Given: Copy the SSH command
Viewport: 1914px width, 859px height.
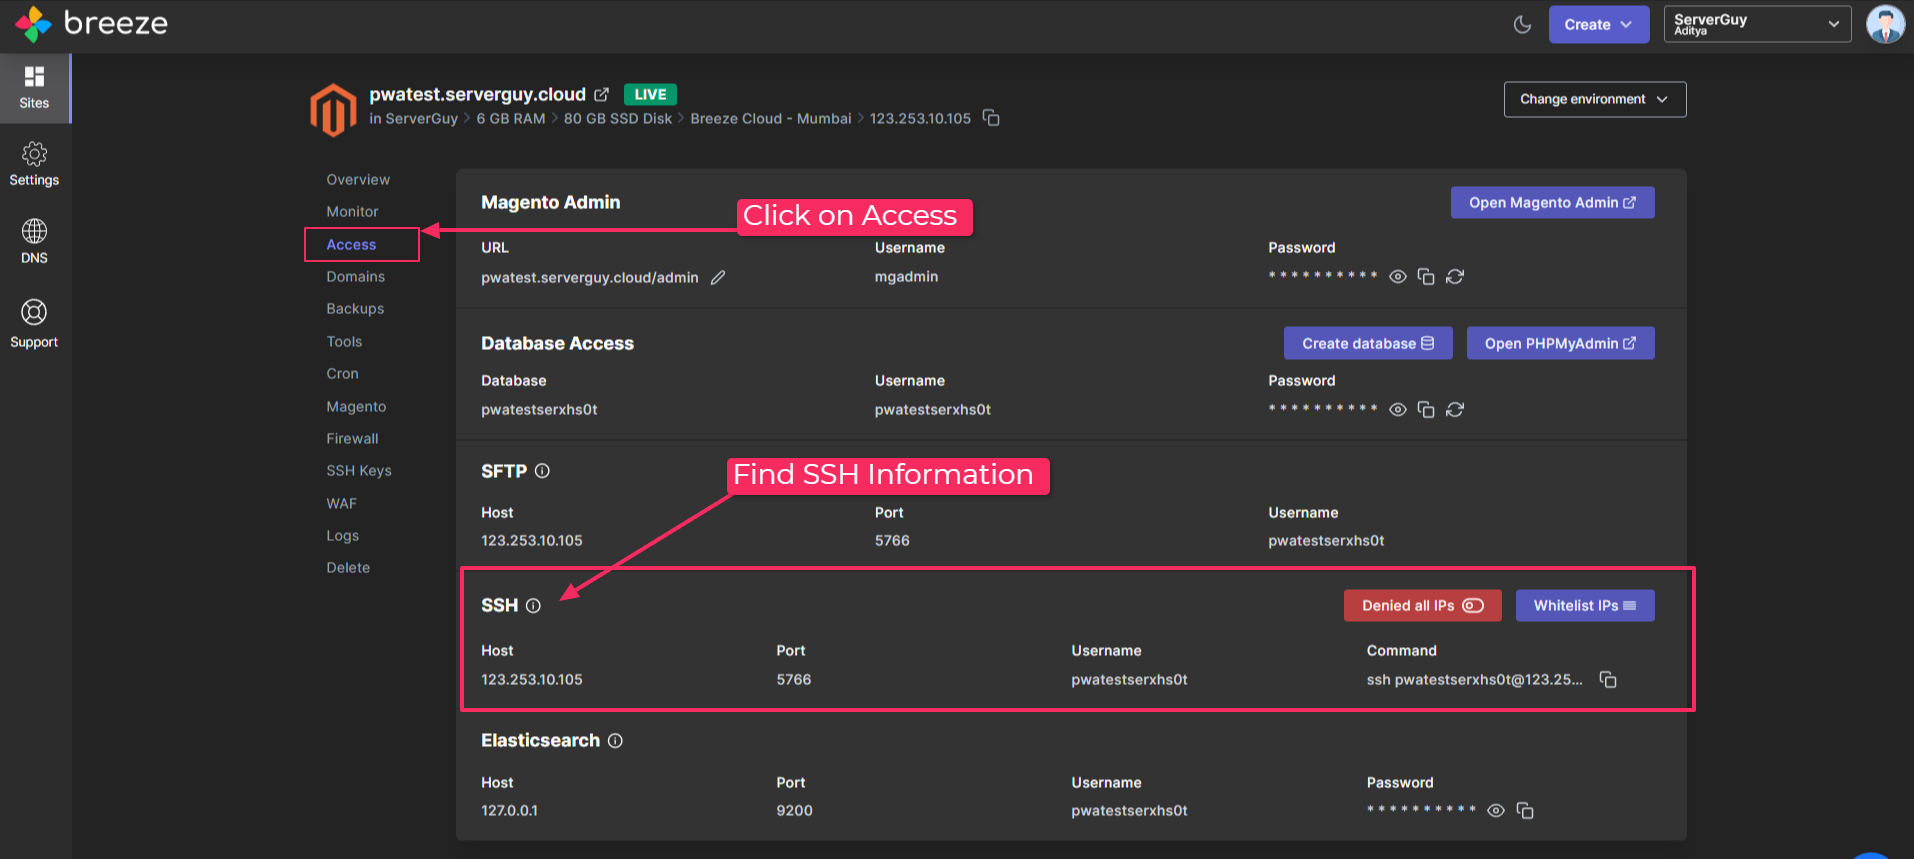Looking at the screenshot, I should pos(1608,680).
